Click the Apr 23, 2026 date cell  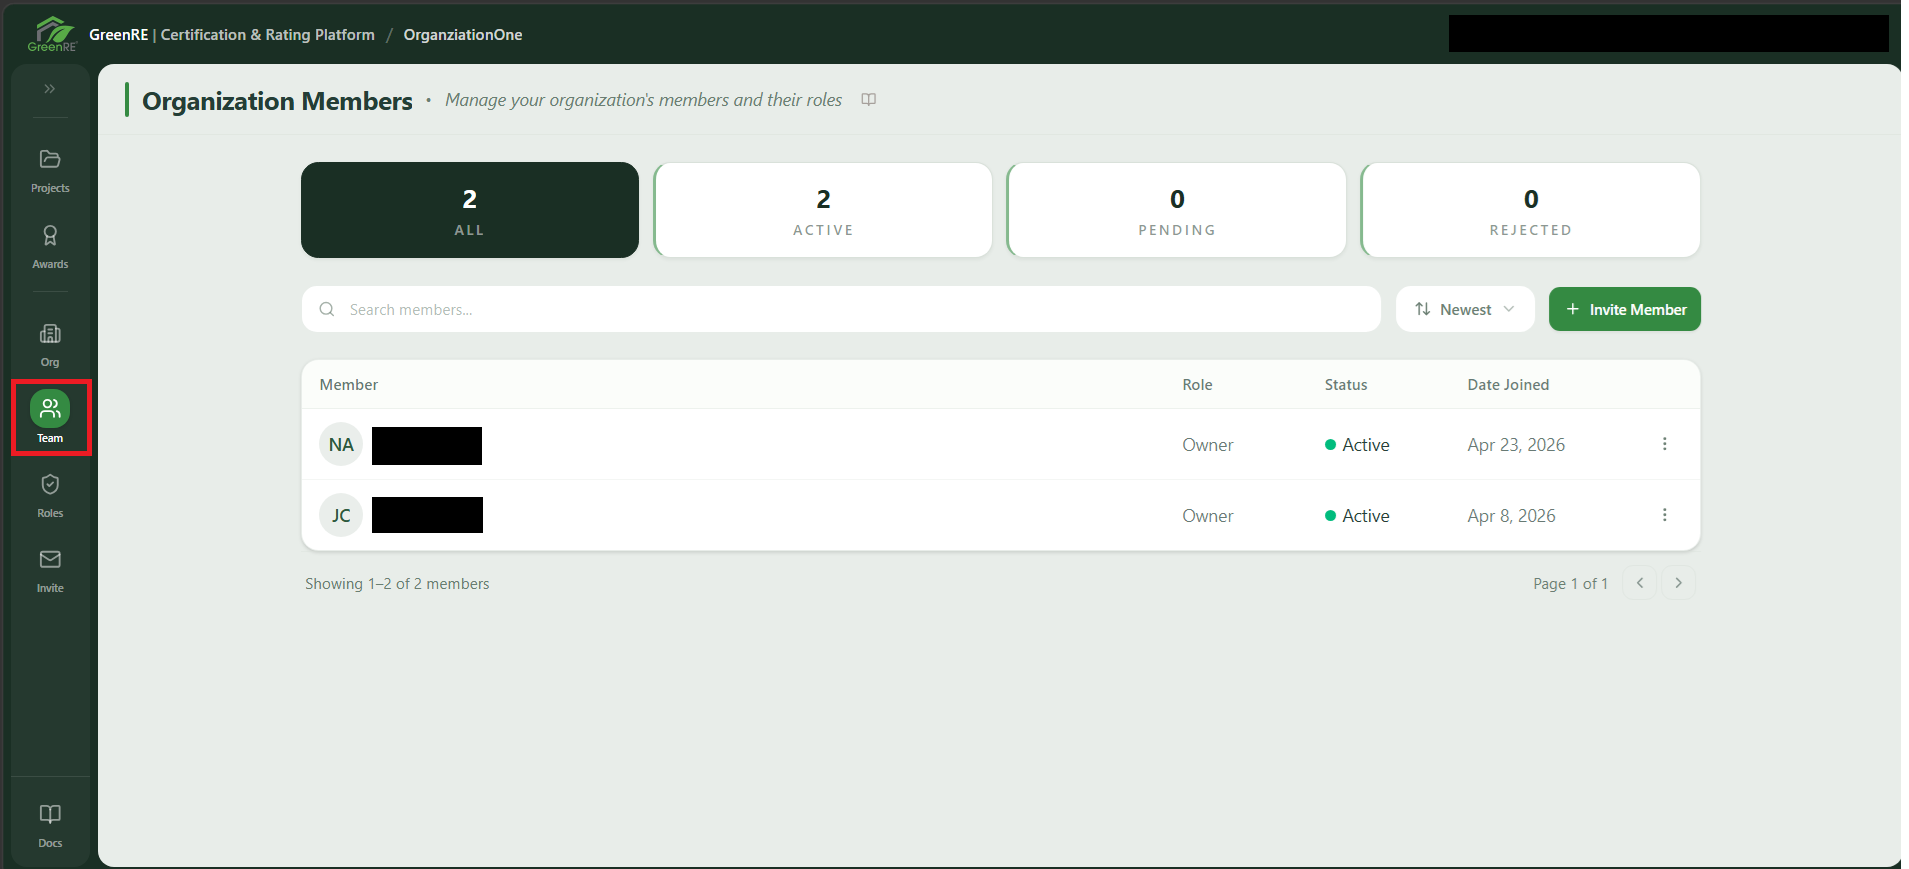[x=1516, y=445]
